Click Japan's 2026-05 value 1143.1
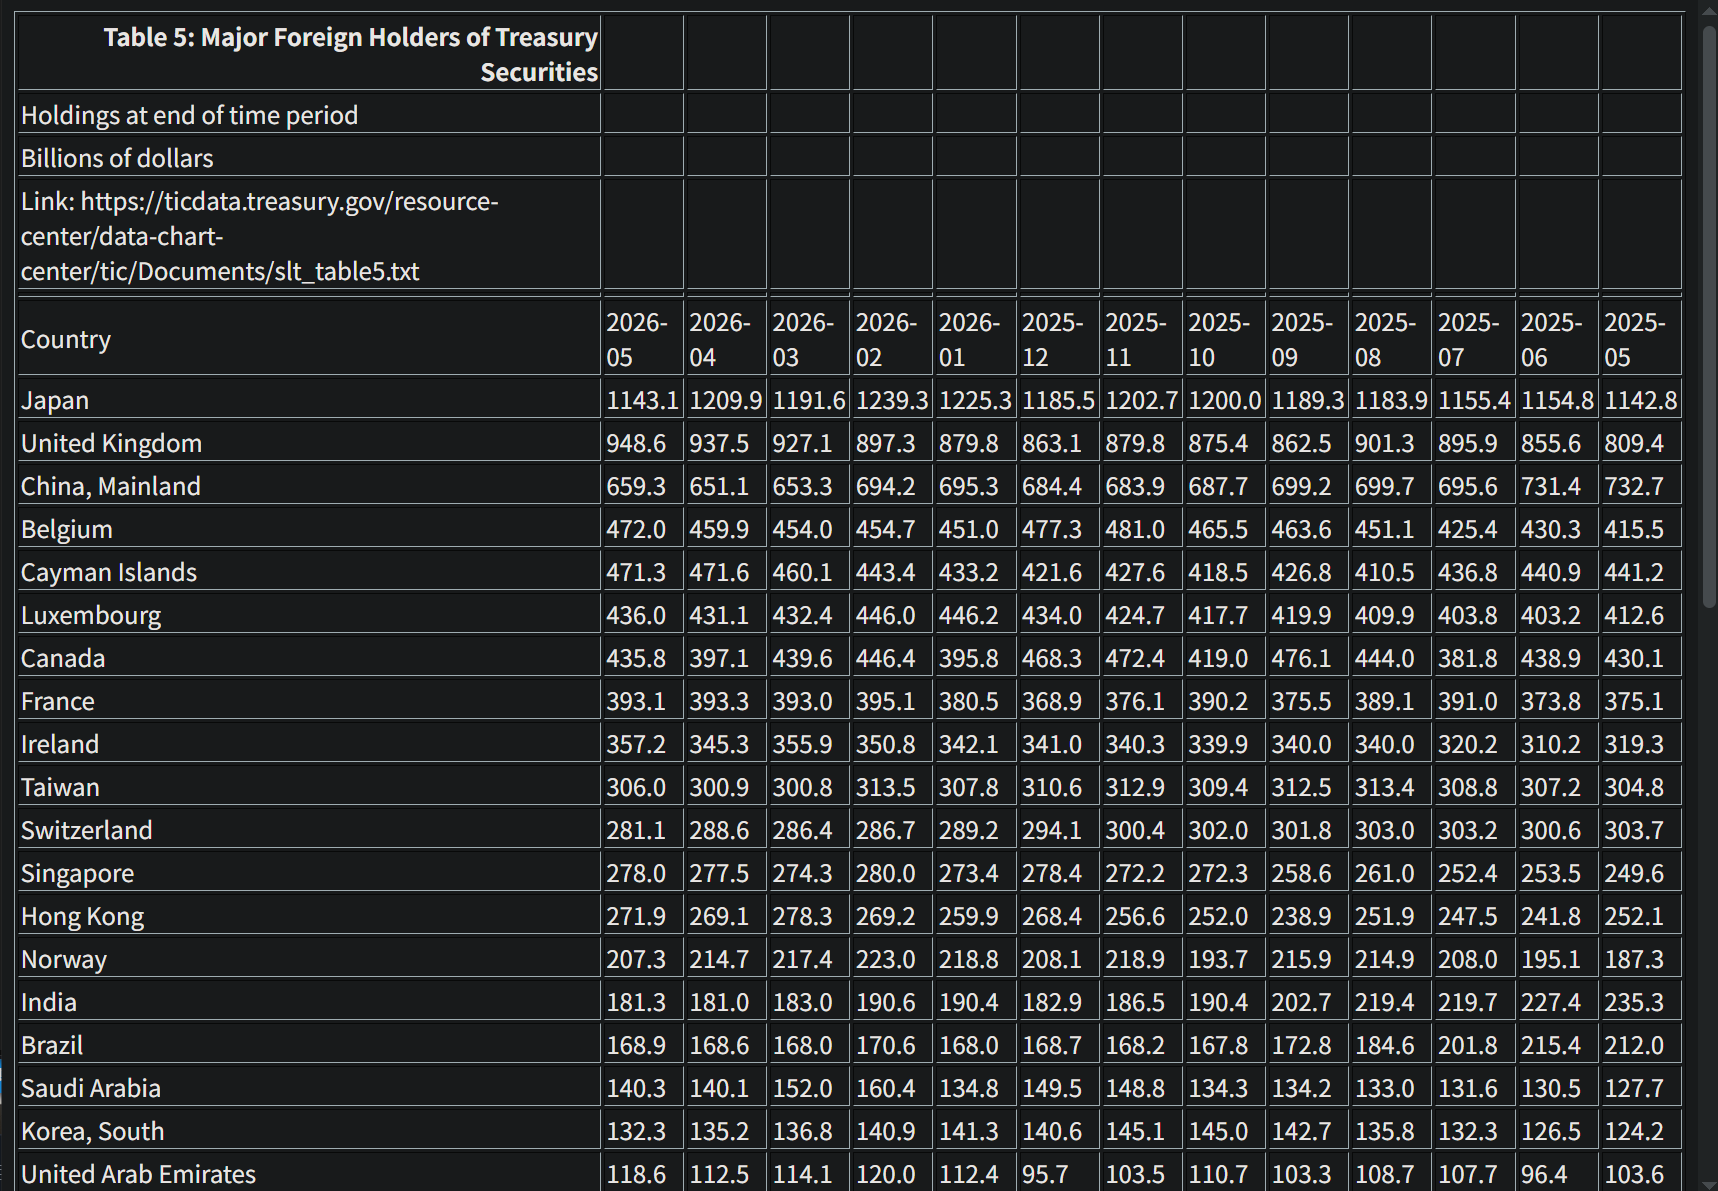 coord(643,400)
